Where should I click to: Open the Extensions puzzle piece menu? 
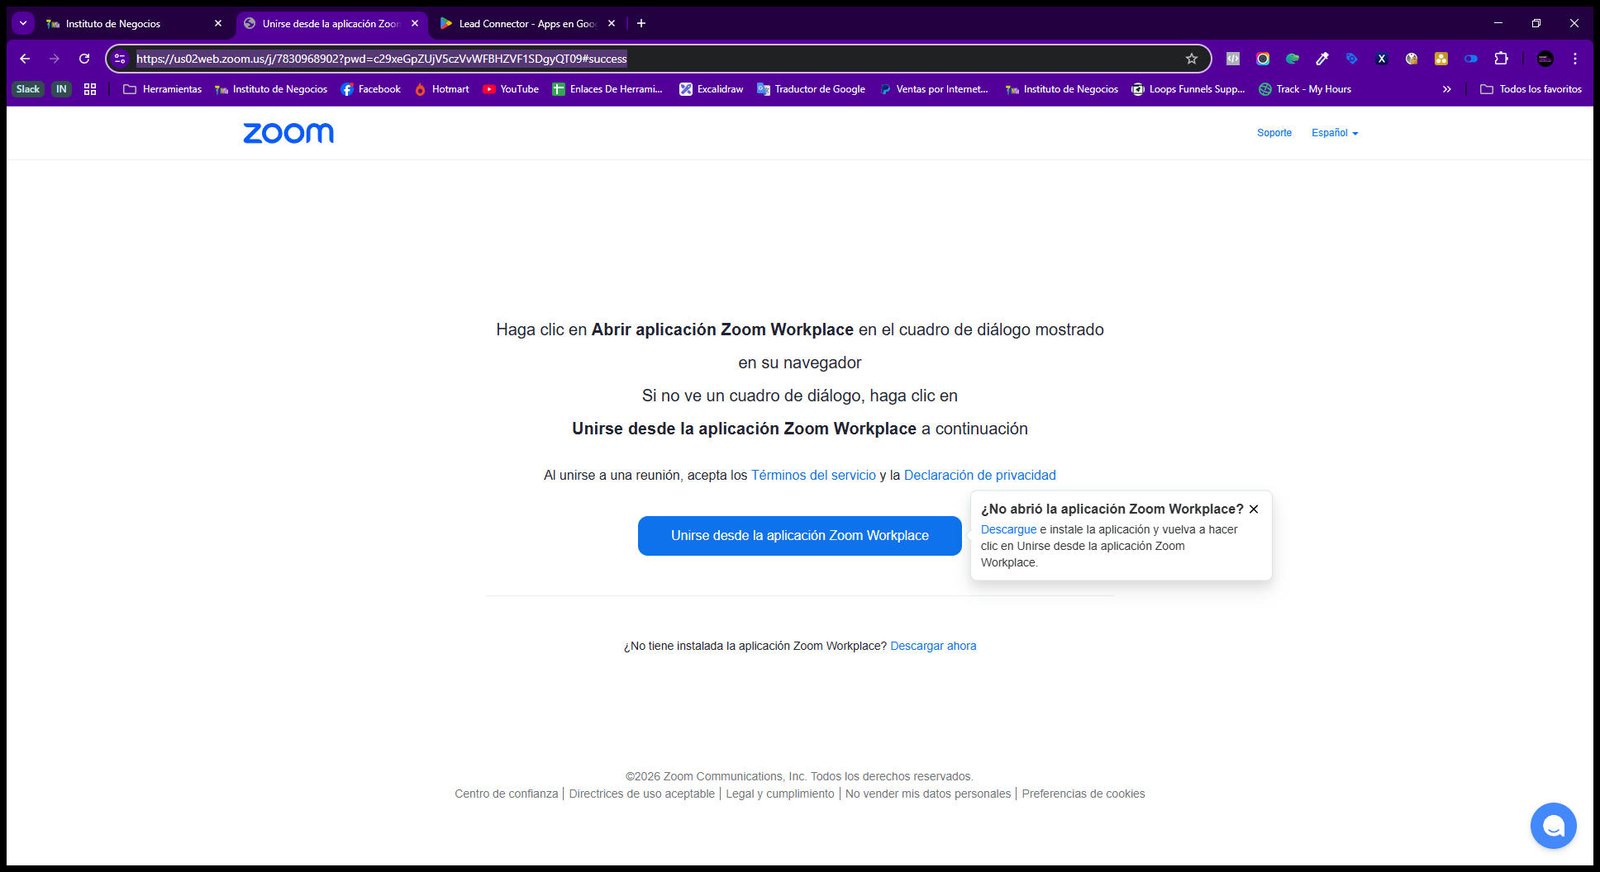[1501, 59]
